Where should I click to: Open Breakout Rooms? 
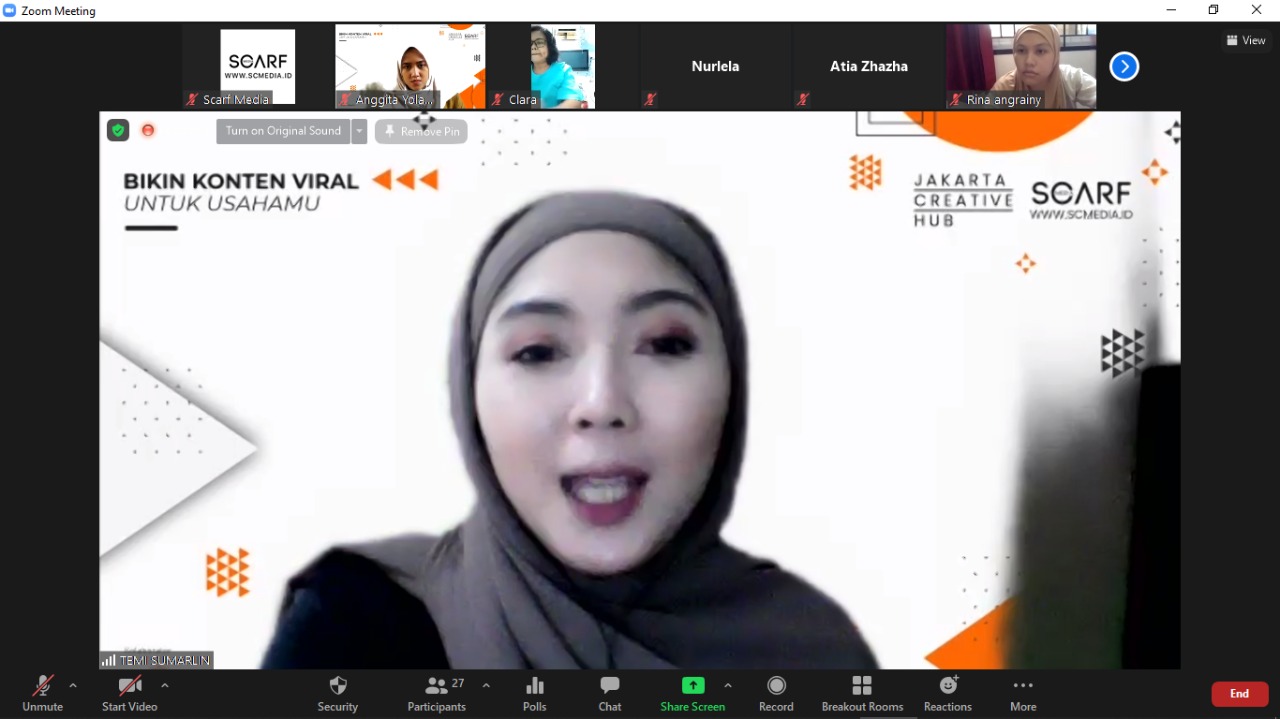862,693
